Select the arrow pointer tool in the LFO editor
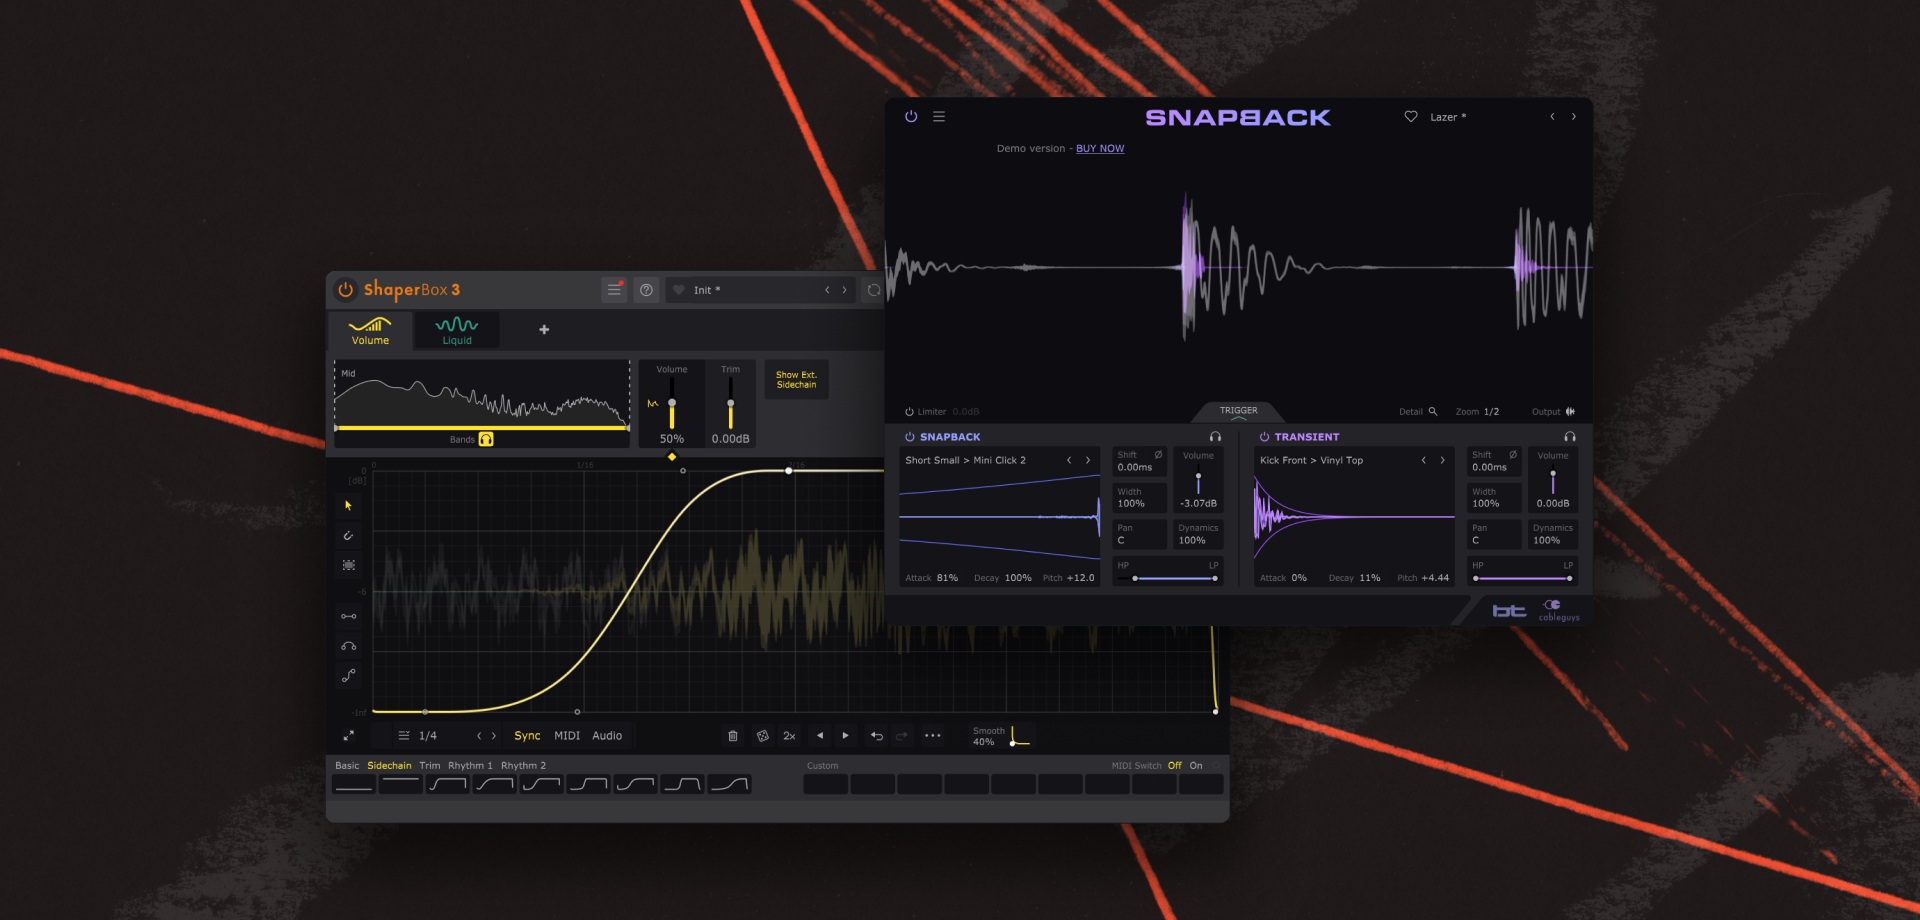The image size is (1920, 920). 348,506
